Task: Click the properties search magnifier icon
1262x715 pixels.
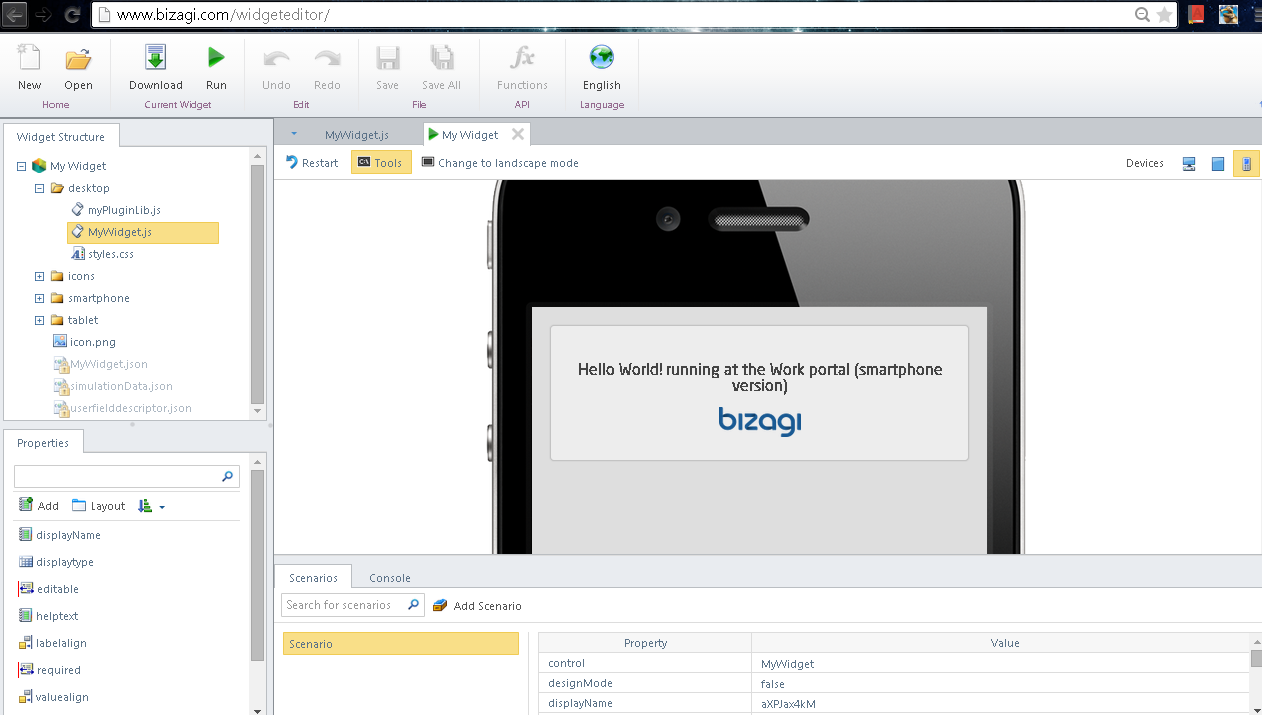Action: pos(228,477)
